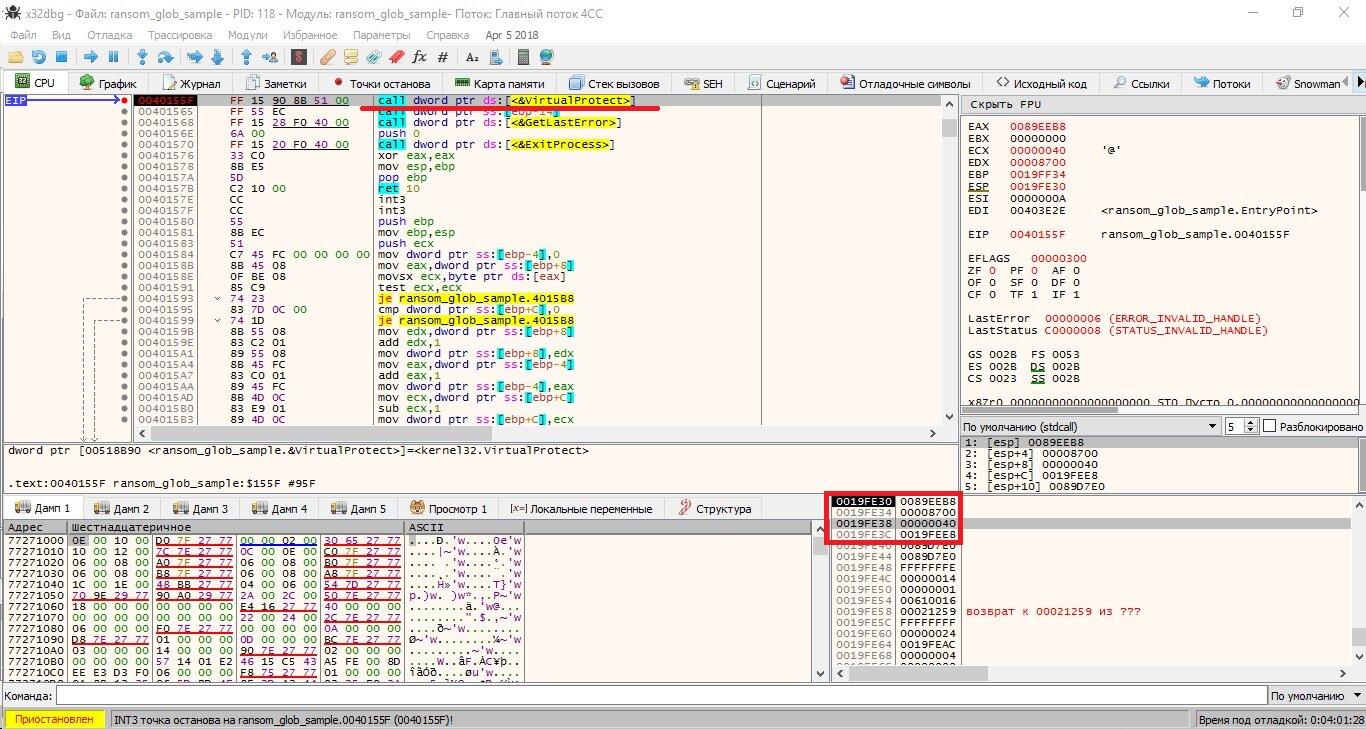Open Labels with the paperclip icon
The image size is (1366, 729).
373,57
